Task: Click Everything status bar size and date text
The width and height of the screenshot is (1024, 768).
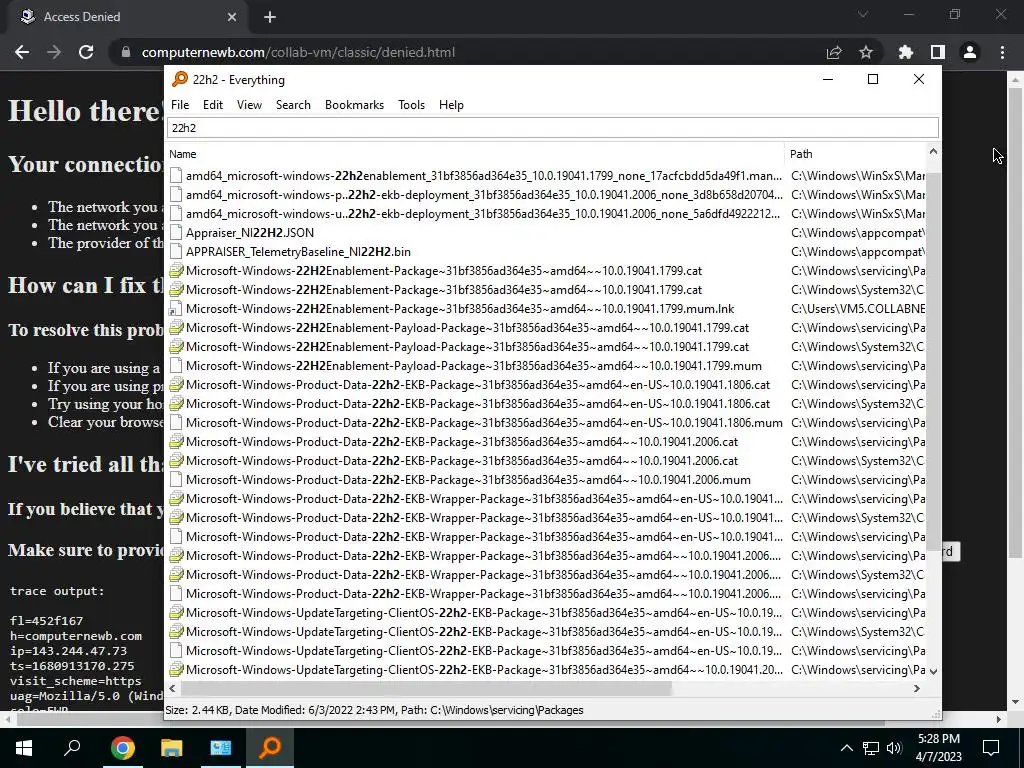Action: click(x=374, y=710)
